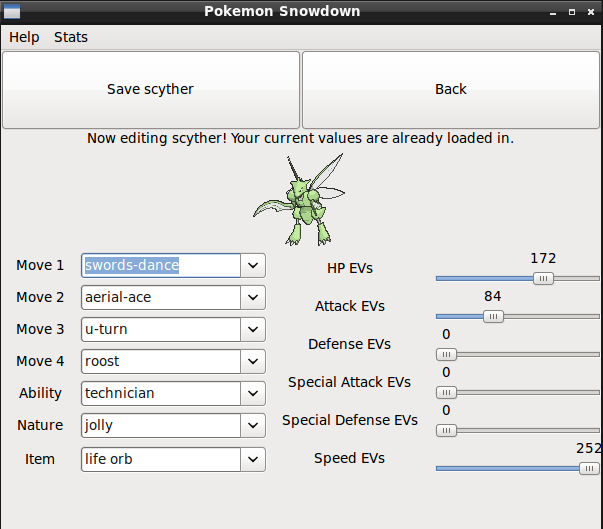Viewport: 603px width, 529px height.
Task: Expand the Nature dropdown arrow
Action: pos(253,425)
